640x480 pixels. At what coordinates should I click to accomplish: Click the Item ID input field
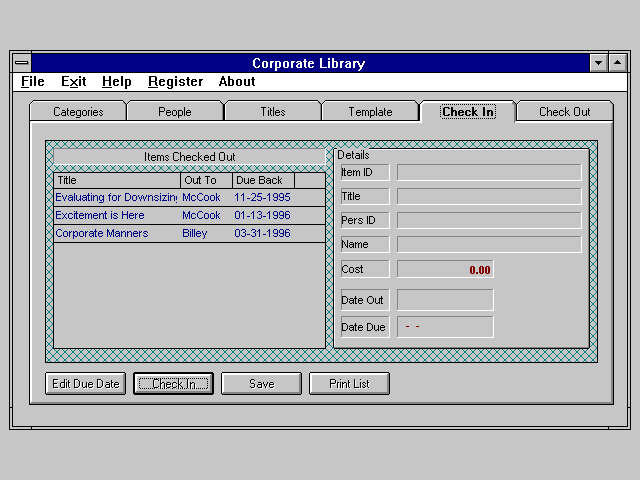489,173
